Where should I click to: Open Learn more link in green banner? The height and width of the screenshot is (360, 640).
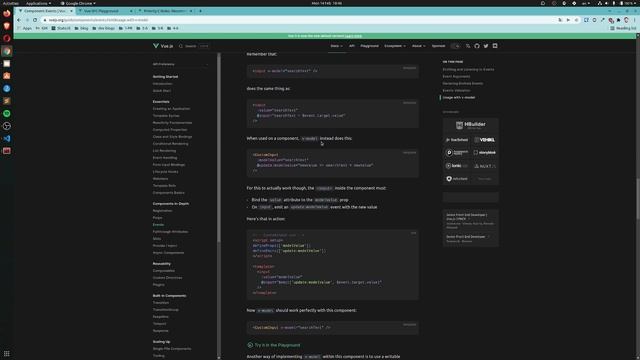(x=353, y=36)
